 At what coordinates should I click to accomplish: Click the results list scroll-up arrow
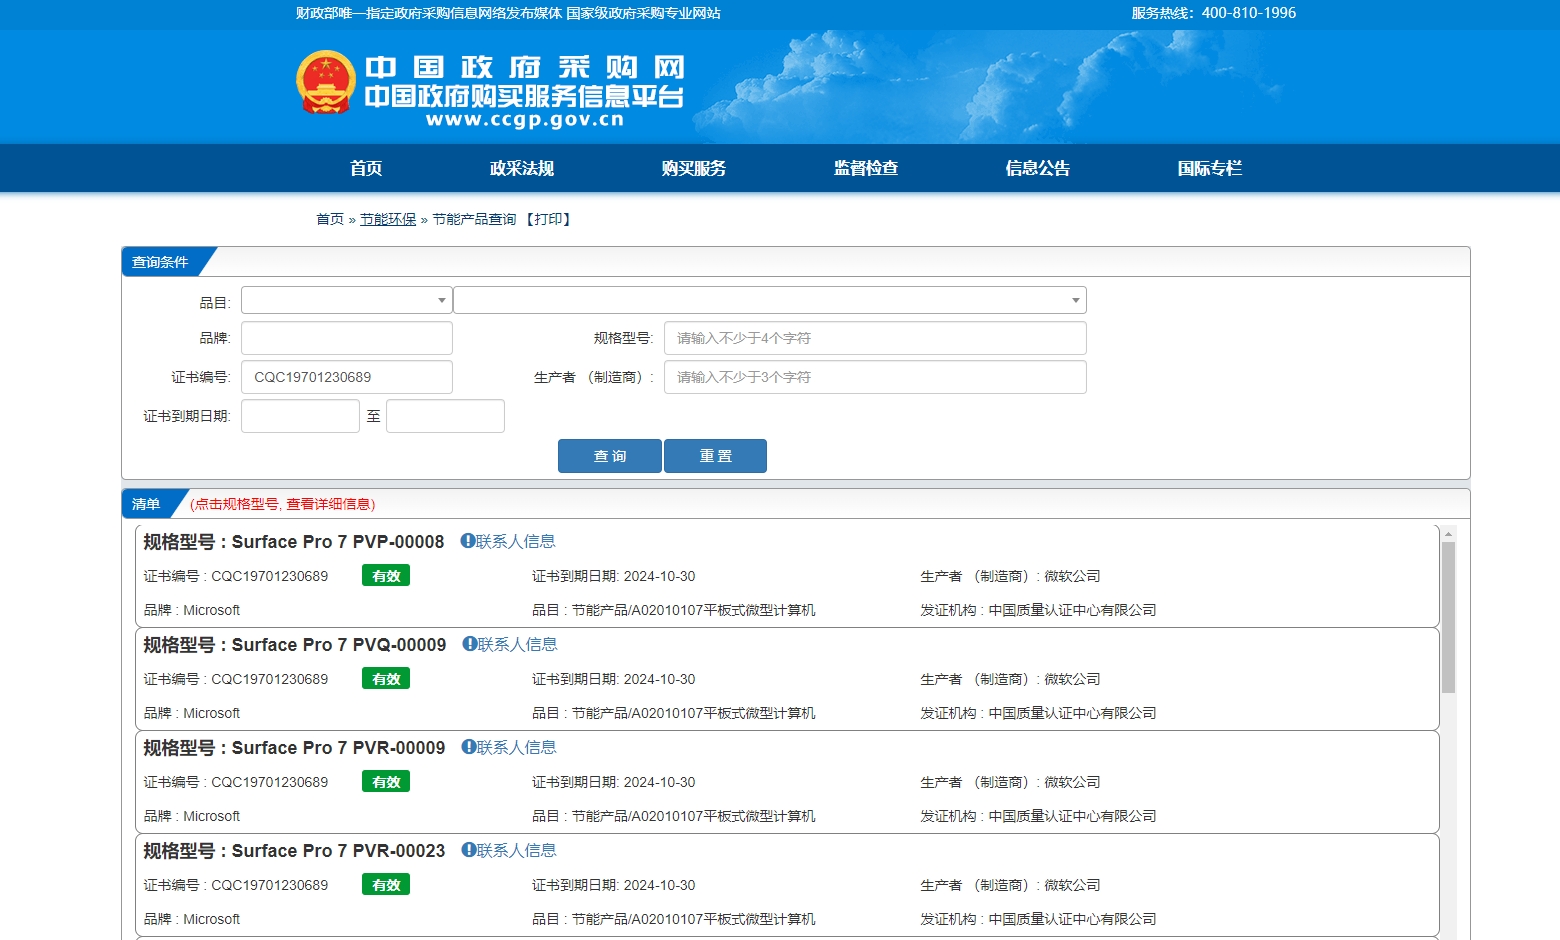tap(1448, 534)
